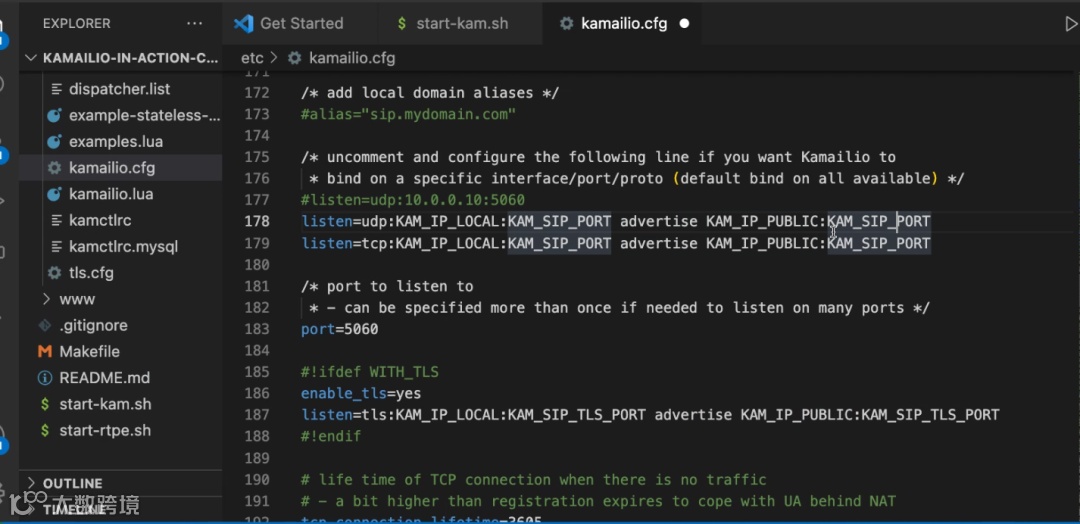Viewport: 1080px width, 524px height.
Task: Open example-stateless file in explorer
Action: click(145, 115)
